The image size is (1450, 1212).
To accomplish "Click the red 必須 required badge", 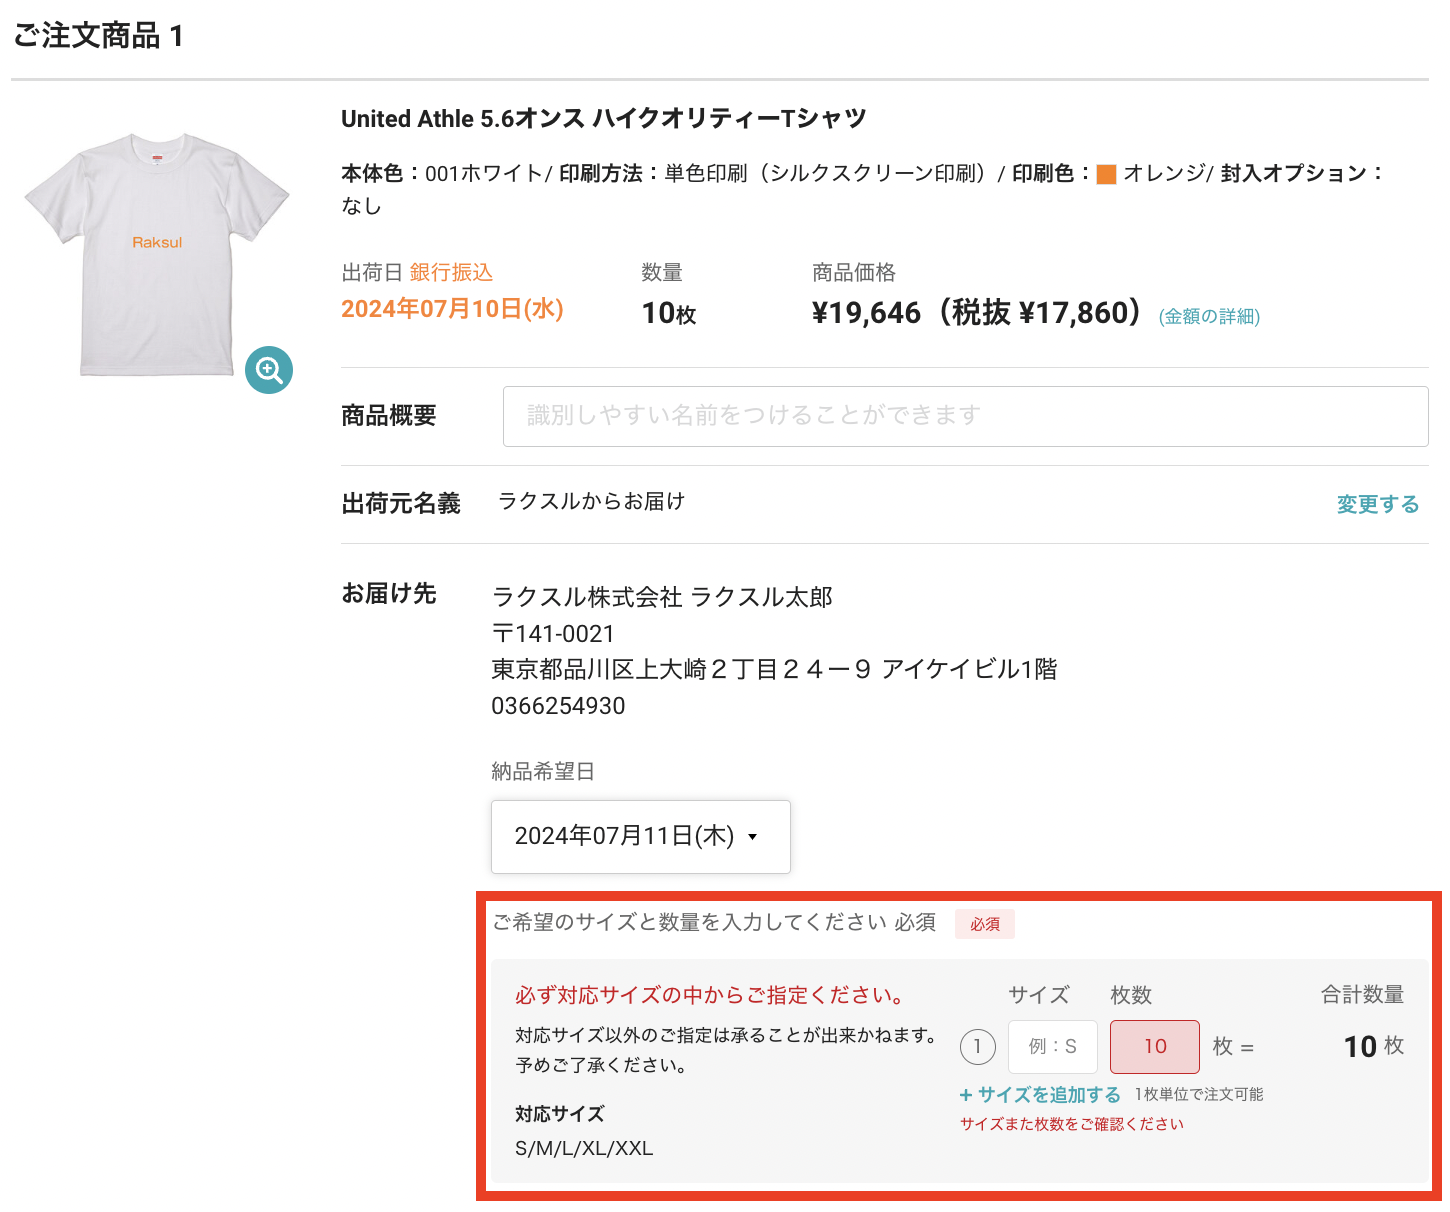I will pyautogui.click(x=985, y=924).
